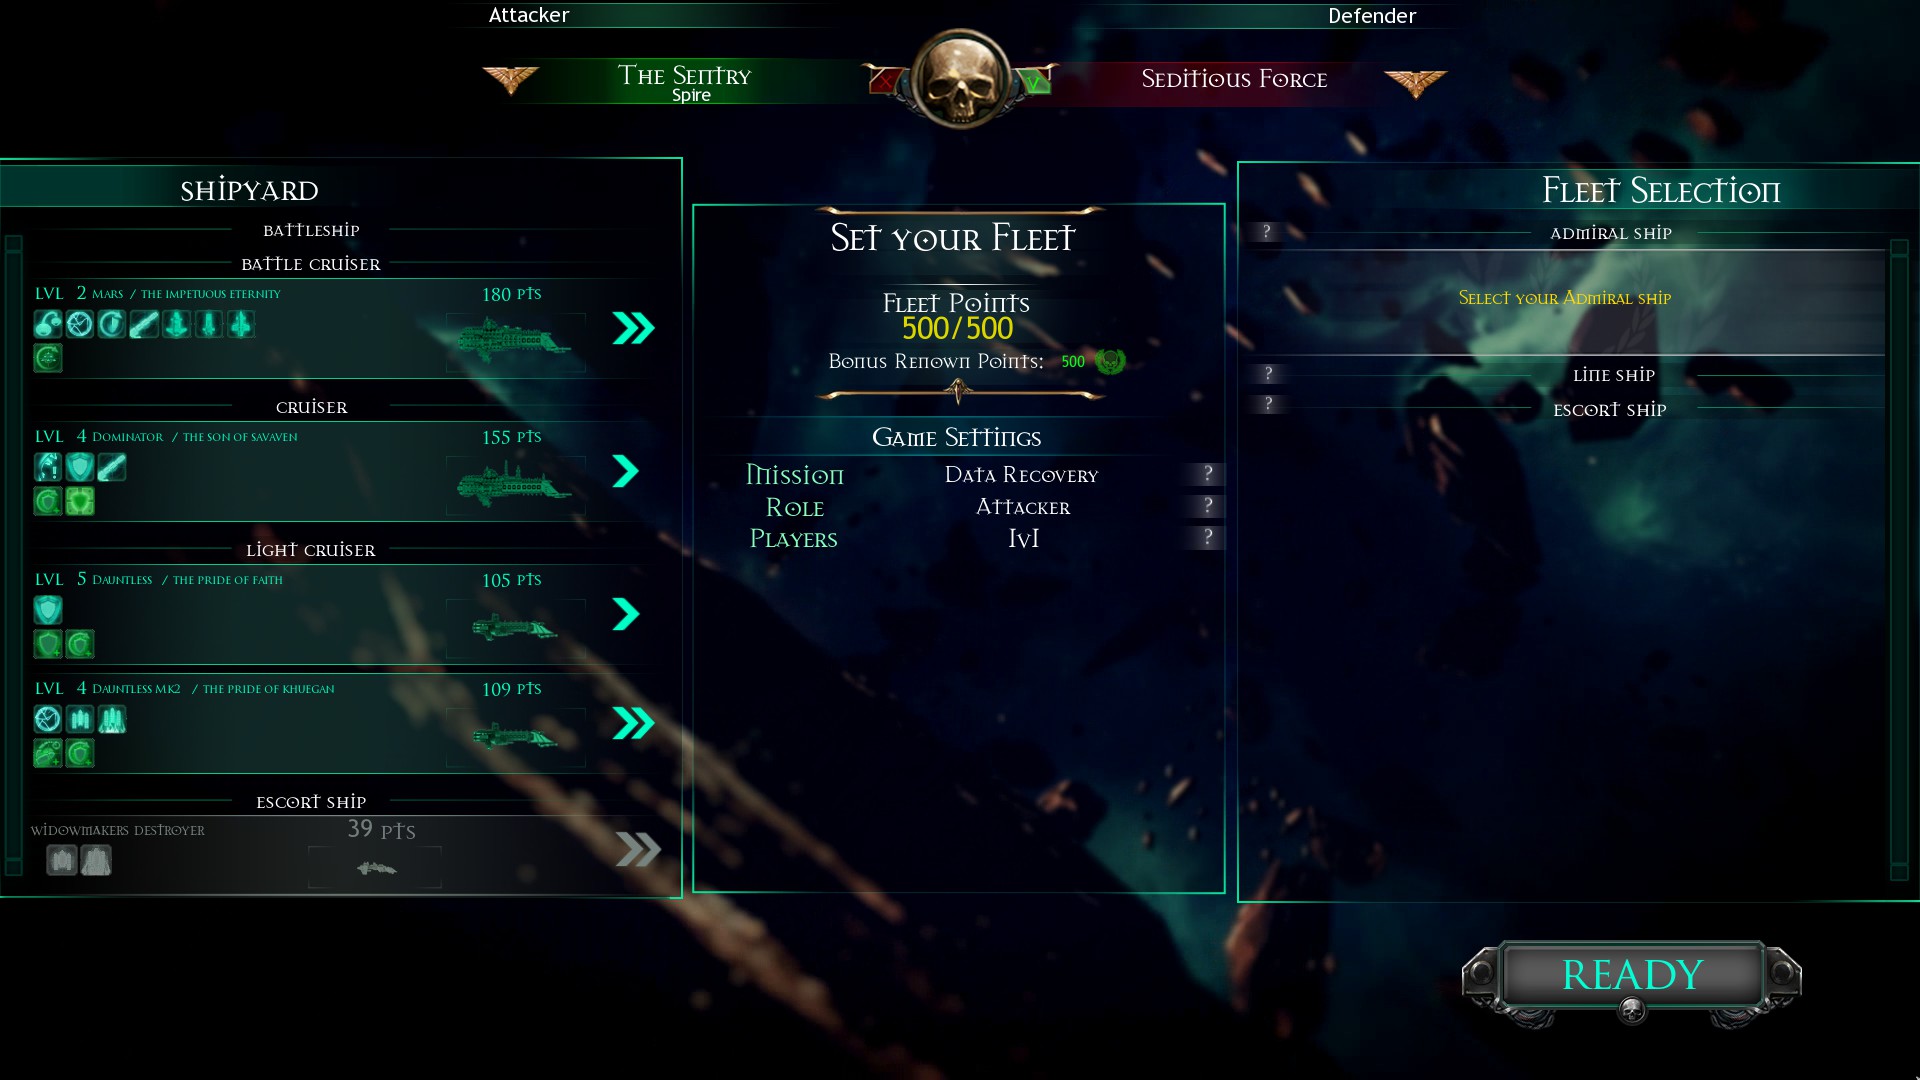Click the Widowmakers Destroyer grey double arrow

coord(638,850)
